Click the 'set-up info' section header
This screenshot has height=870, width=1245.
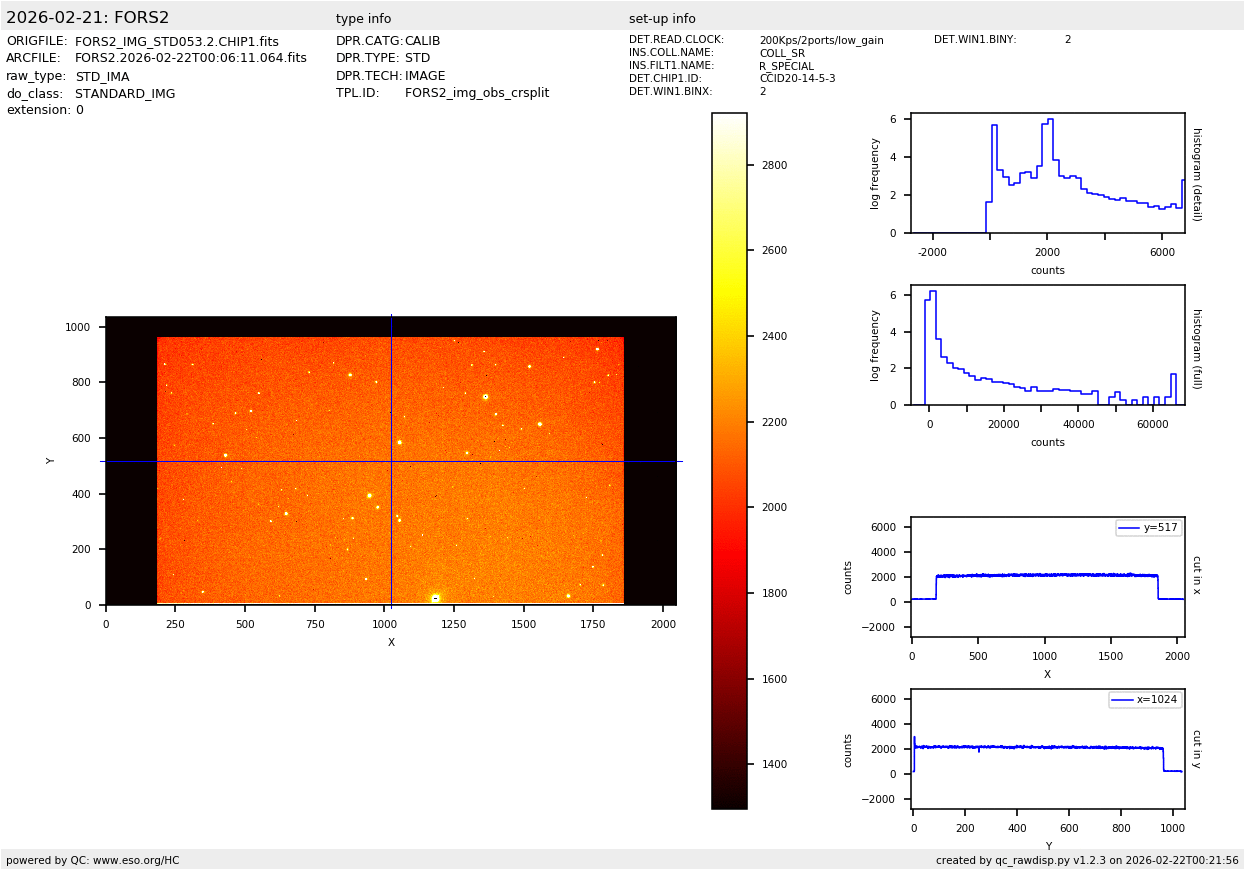pyautogui.click(x=662, y=19)
